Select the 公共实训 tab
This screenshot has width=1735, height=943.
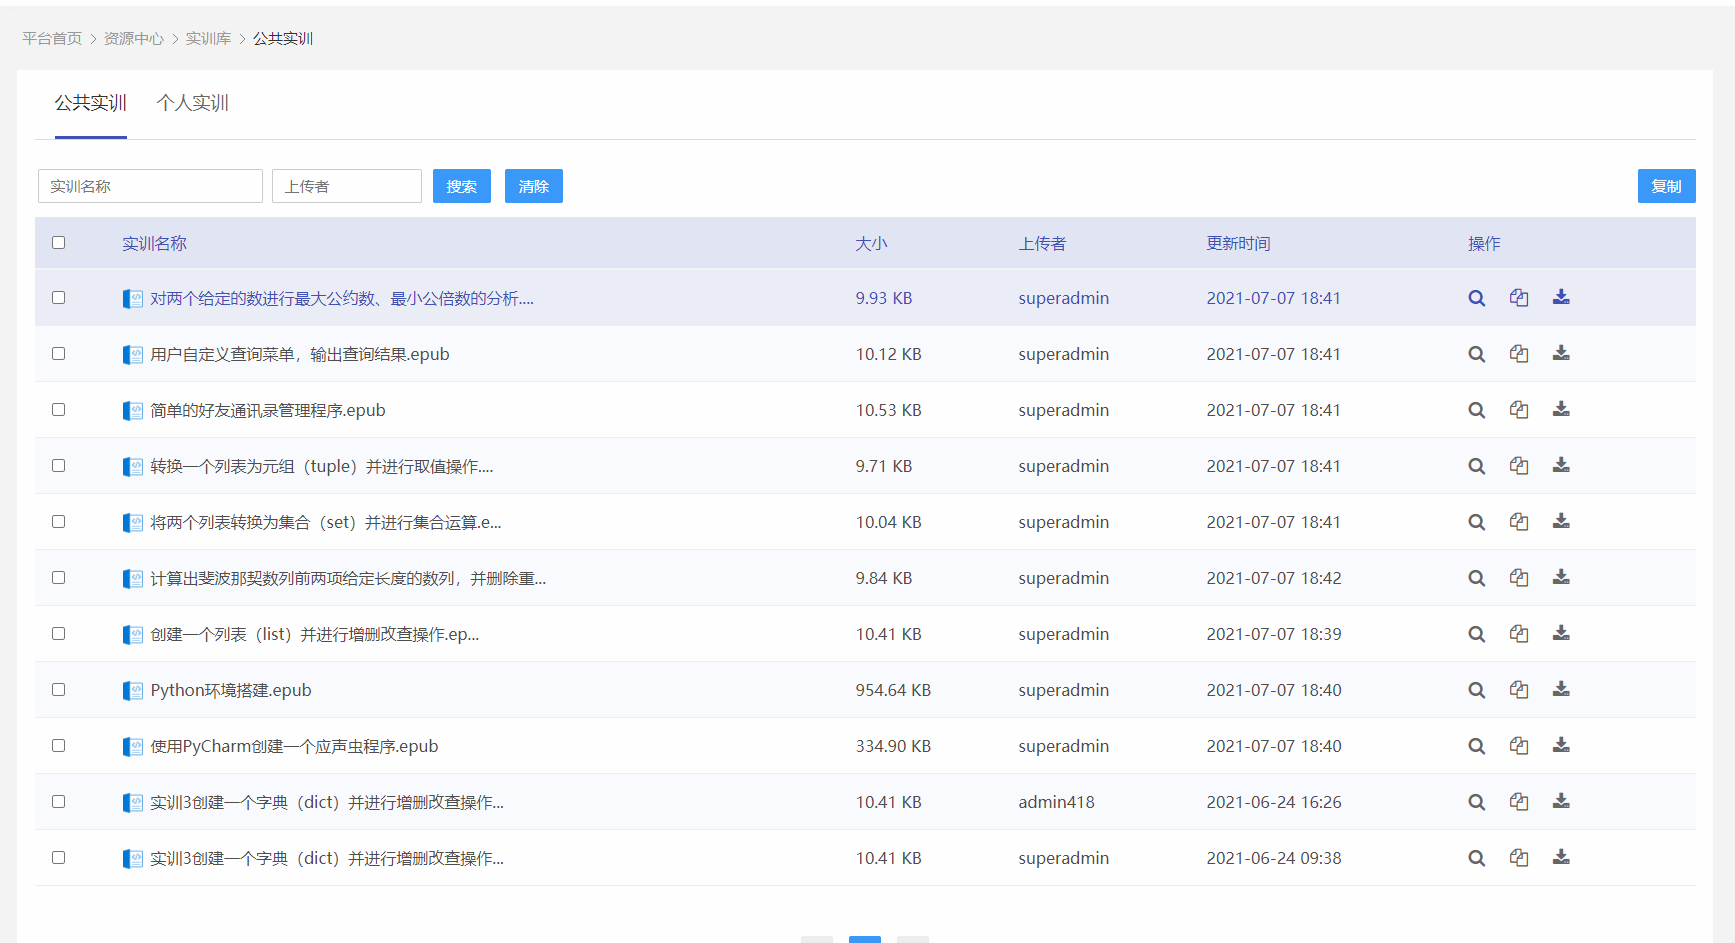[x=91, y=103]
